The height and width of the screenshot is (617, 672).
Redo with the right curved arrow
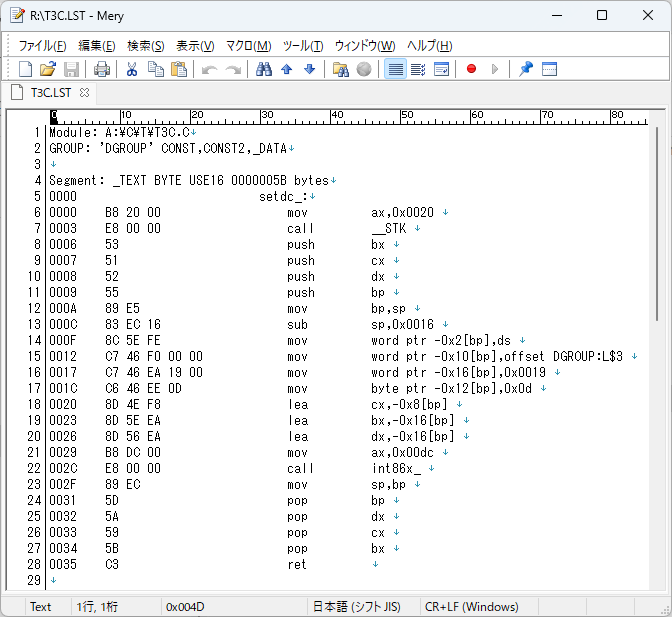[233, 69]
